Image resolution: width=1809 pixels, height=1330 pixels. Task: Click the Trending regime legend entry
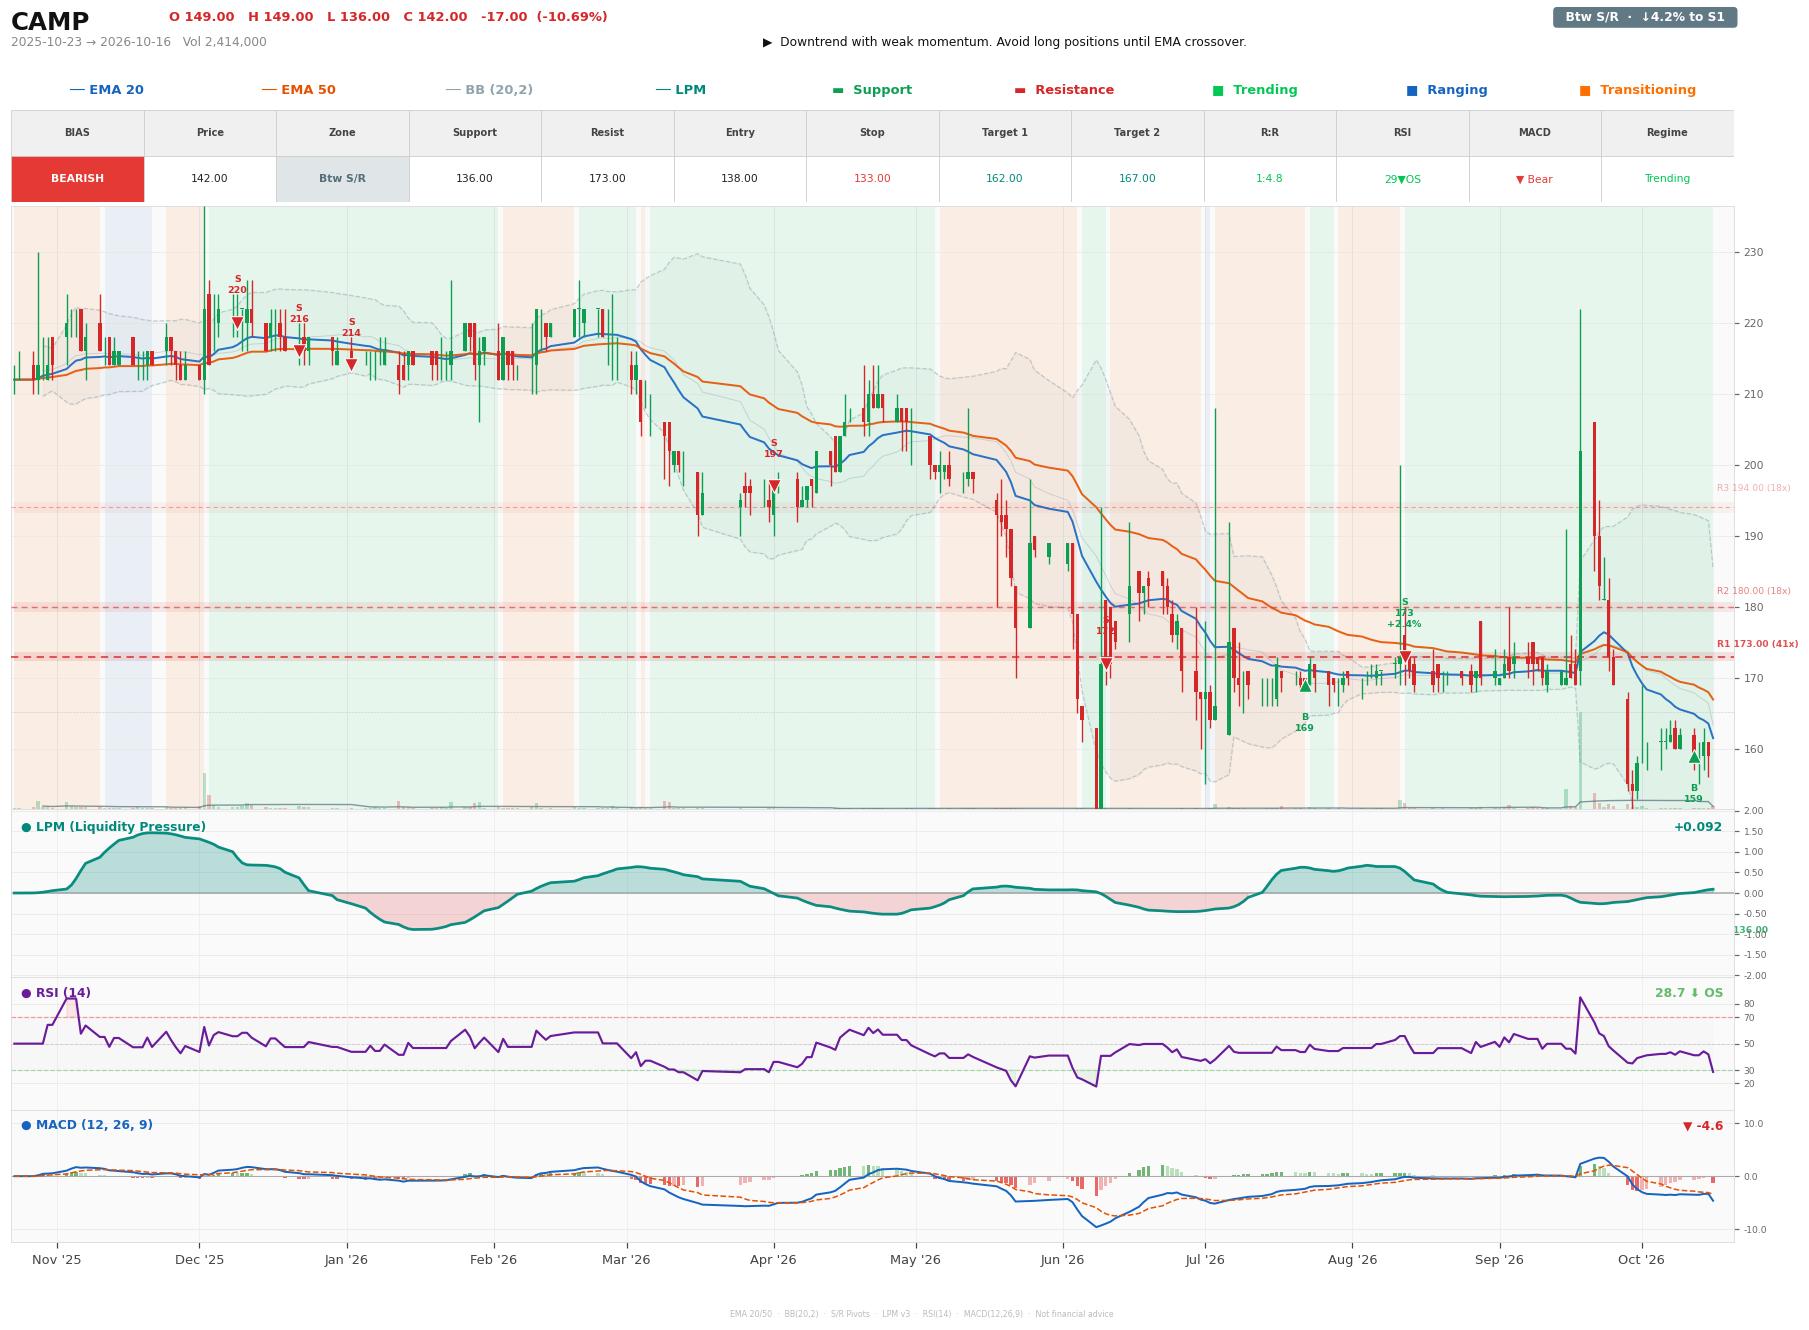[1255, 90]
